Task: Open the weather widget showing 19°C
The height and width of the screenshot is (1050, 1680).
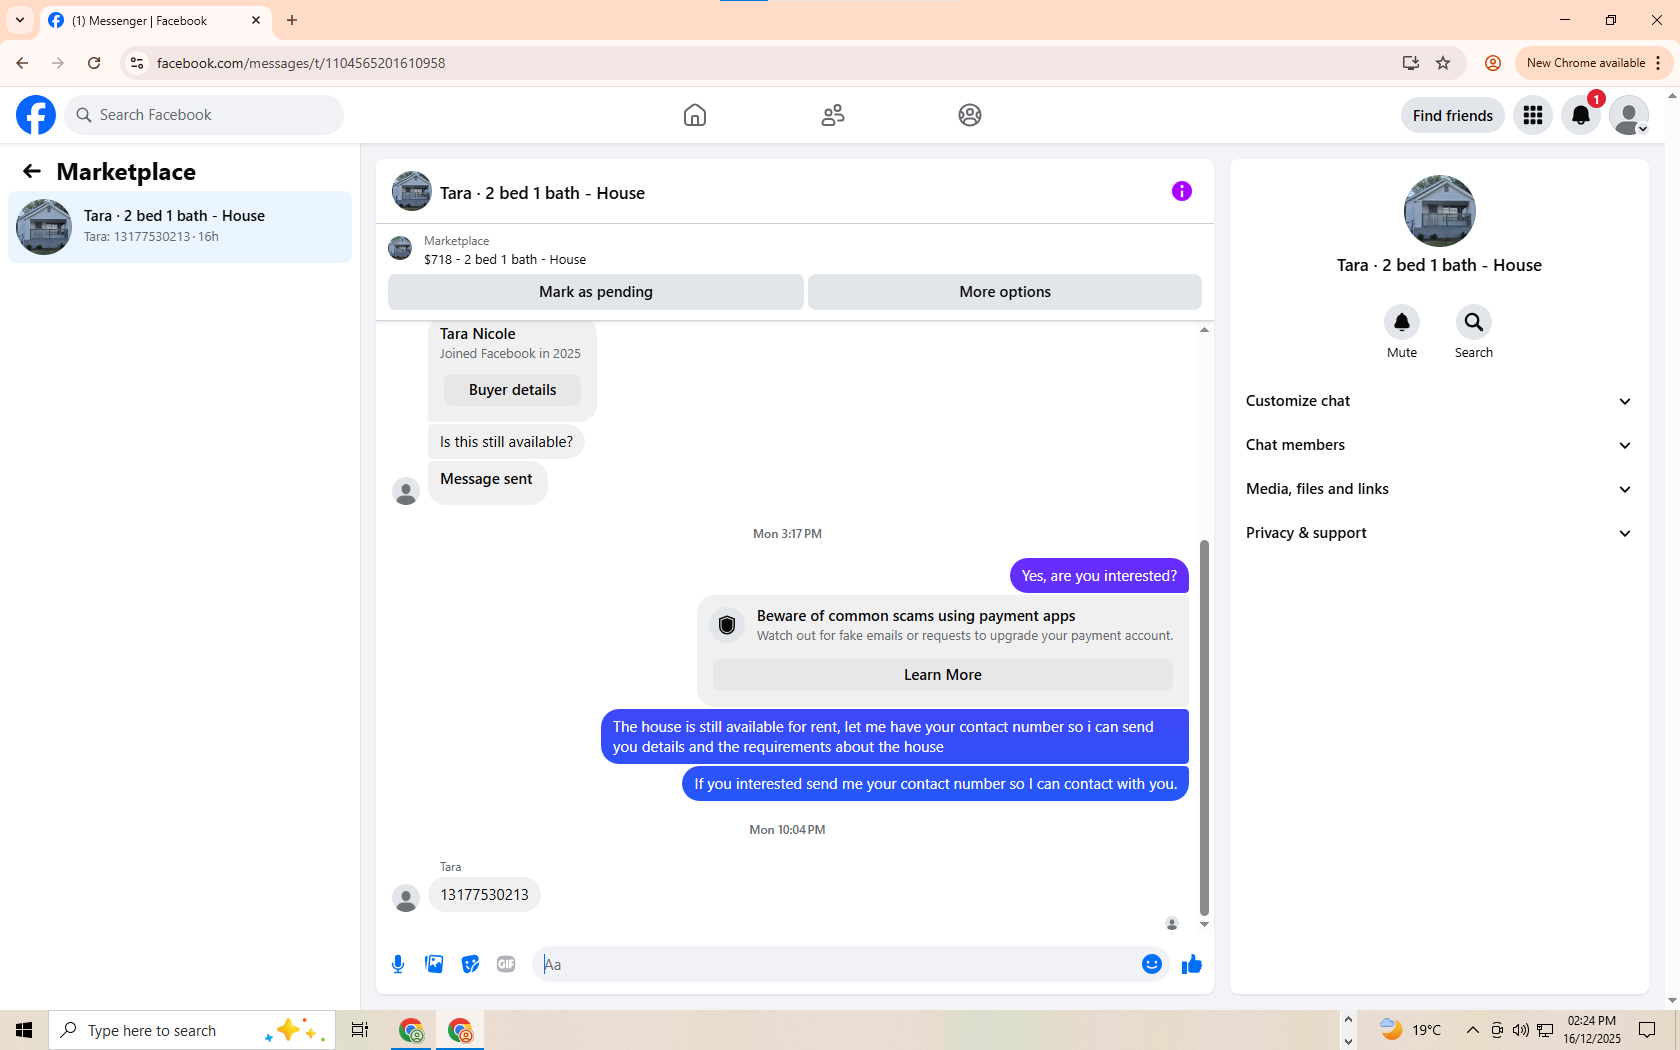Action: coord(1410,1030)
